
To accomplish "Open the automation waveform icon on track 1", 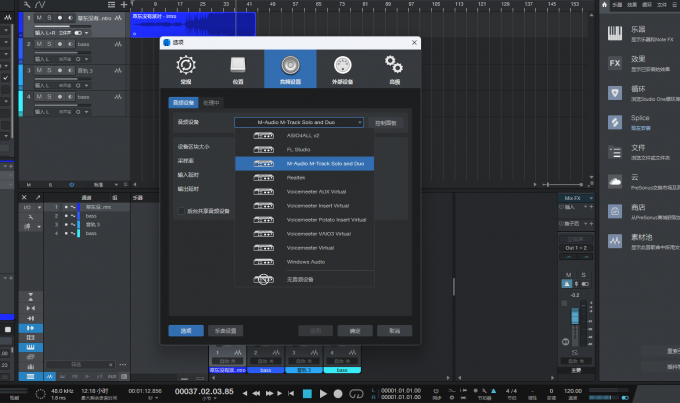I will tap(118, 18).
